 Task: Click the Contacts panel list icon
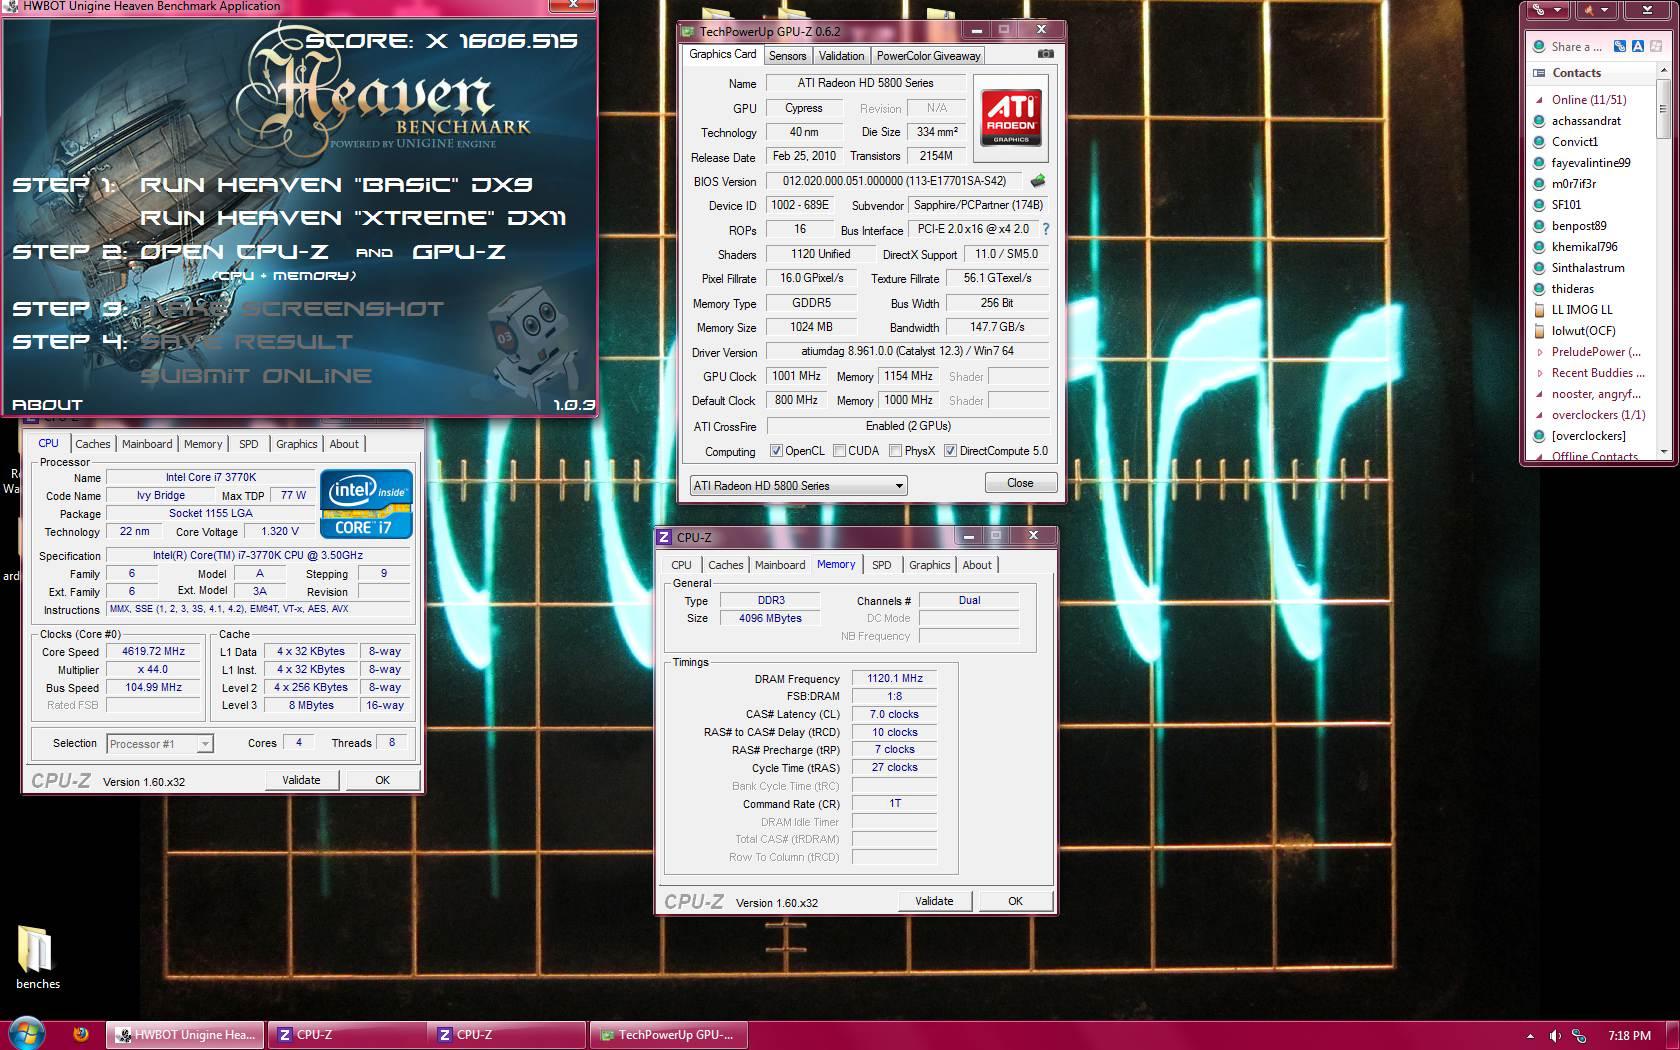click(x=1539, y=73)
